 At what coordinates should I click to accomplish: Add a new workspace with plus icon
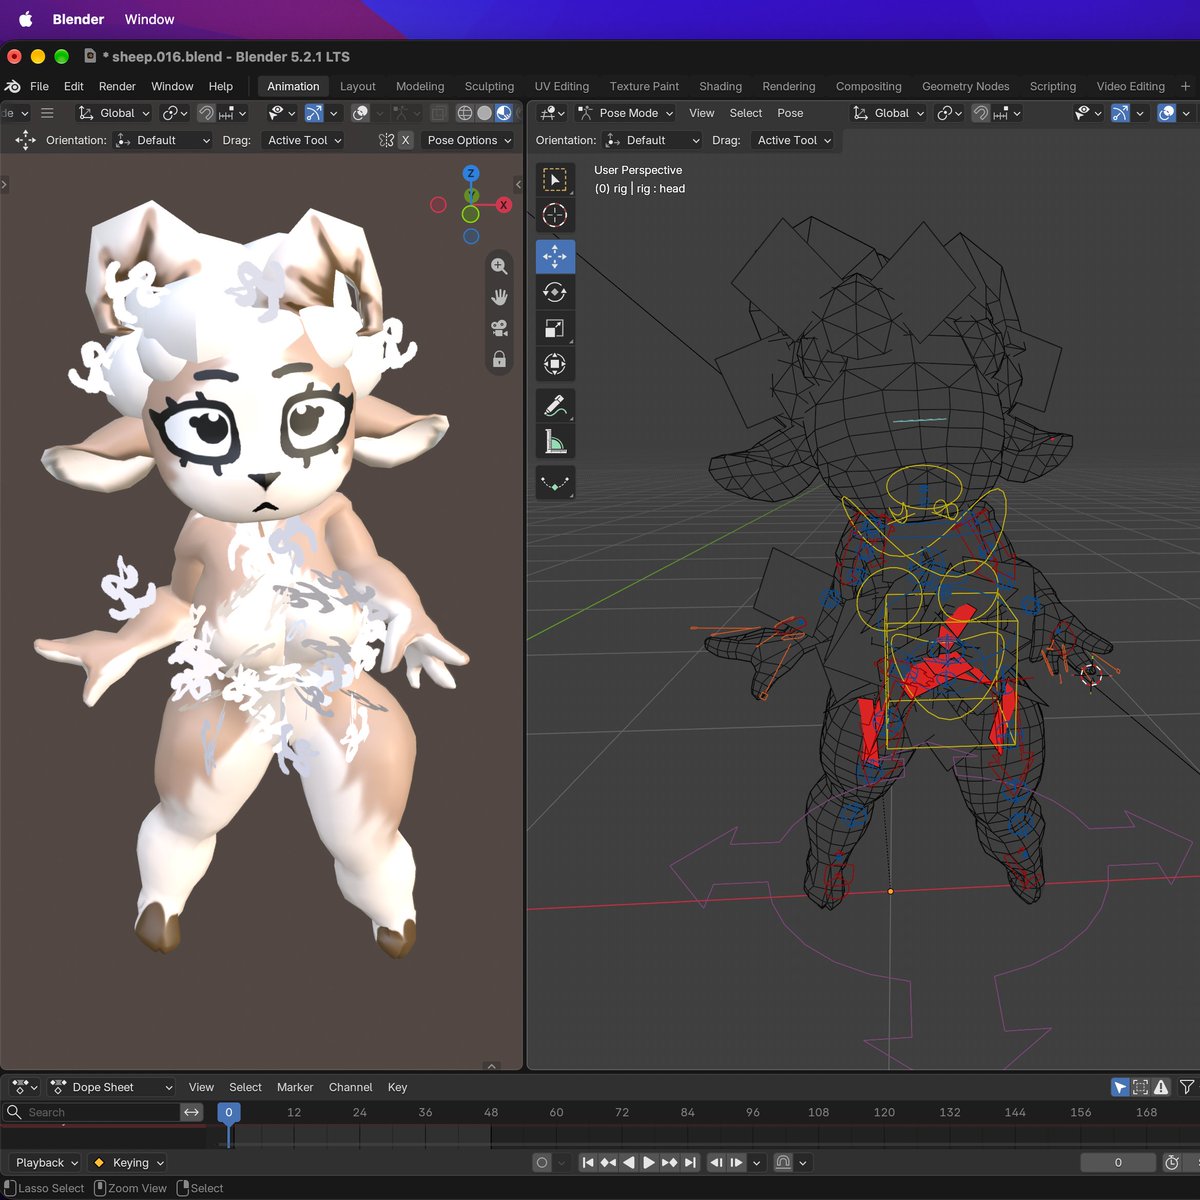click(1186, 86)
